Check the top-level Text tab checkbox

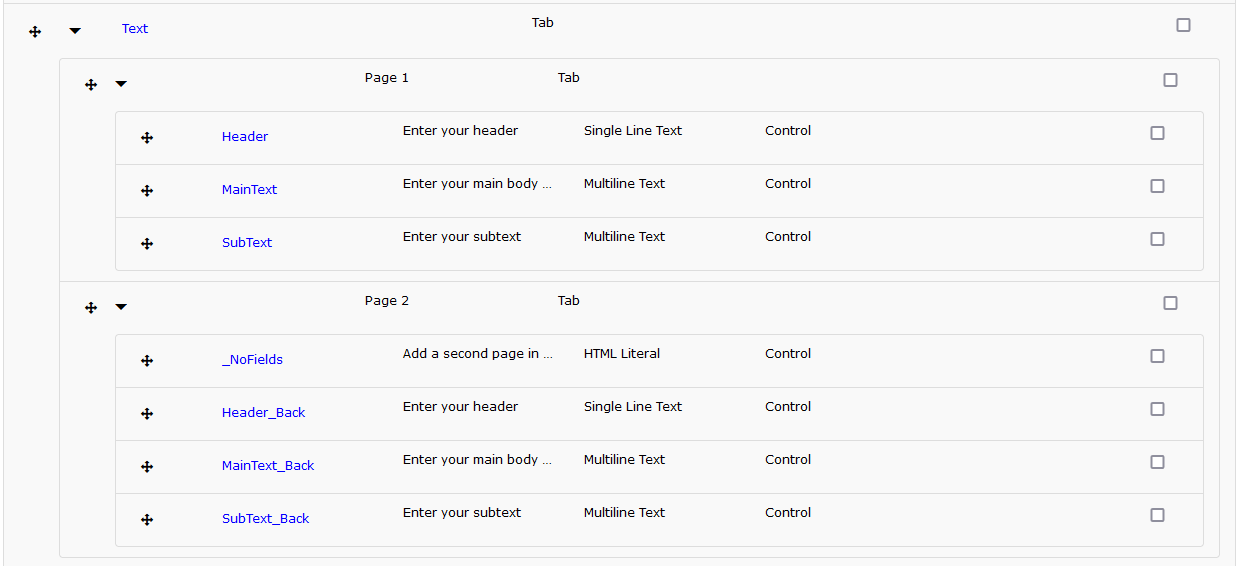point(1183,25)
